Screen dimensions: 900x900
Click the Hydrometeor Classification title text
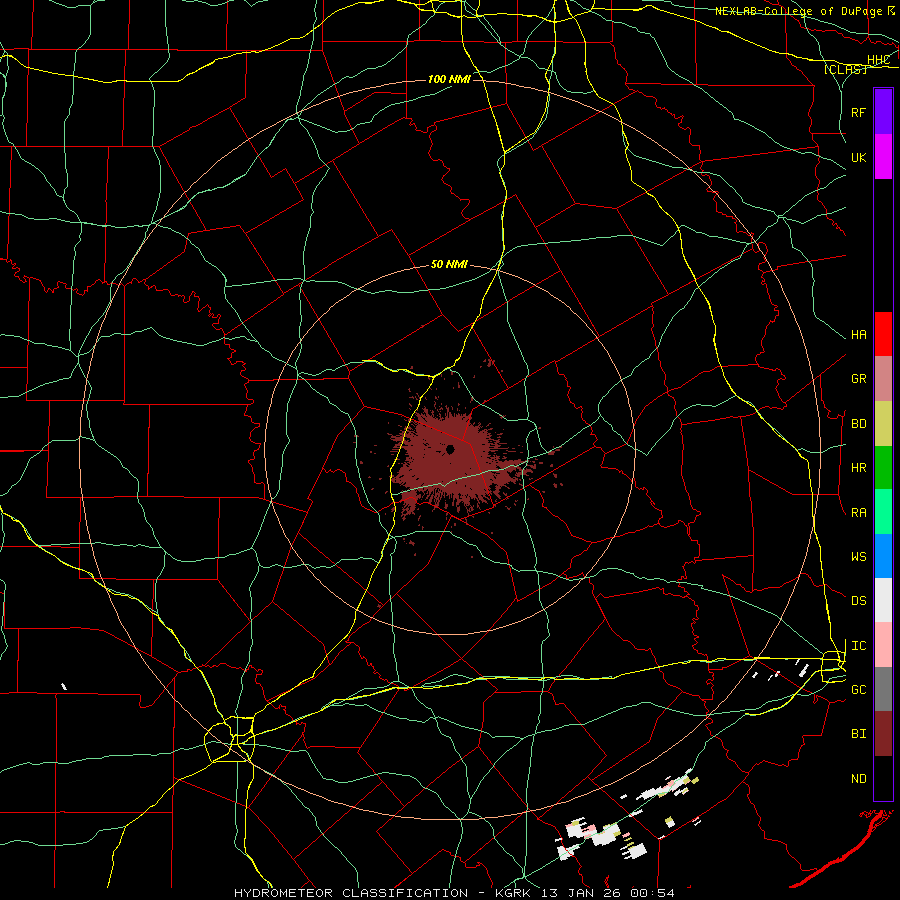[351, 893]
